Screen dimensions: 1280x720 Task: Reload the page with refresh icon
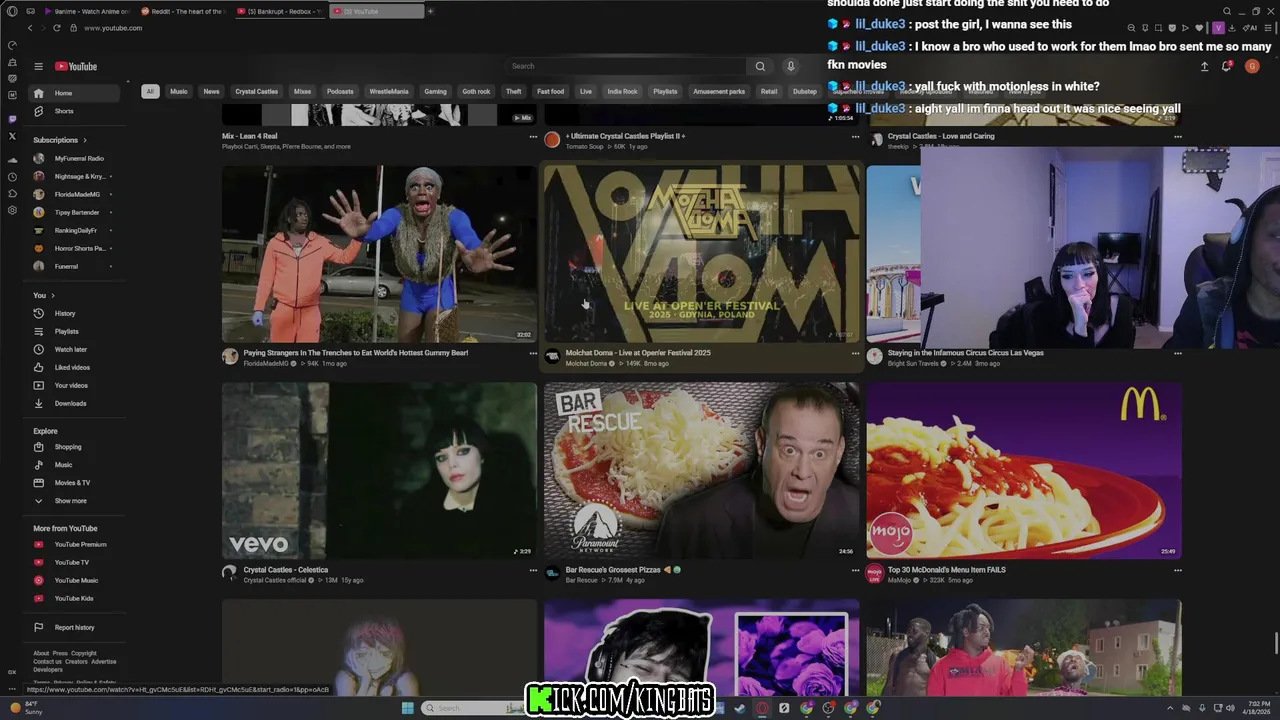click(x=57, y=28)
